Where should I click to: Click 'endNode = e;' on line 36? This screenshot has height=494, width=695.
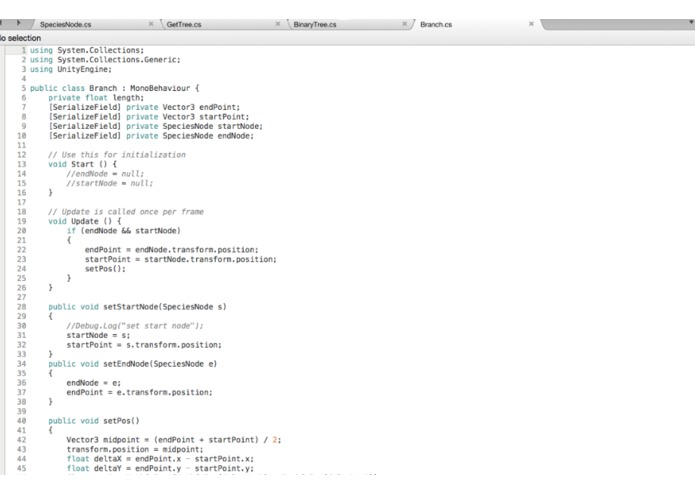pyautogui.click(x=94, y=383)
